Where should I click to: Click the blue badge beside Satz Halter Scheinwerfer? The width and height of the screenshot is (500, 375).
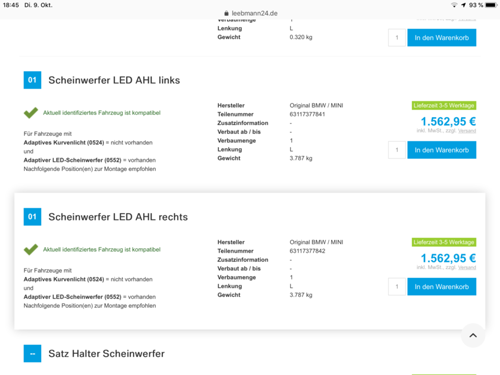tap(32, 353)
